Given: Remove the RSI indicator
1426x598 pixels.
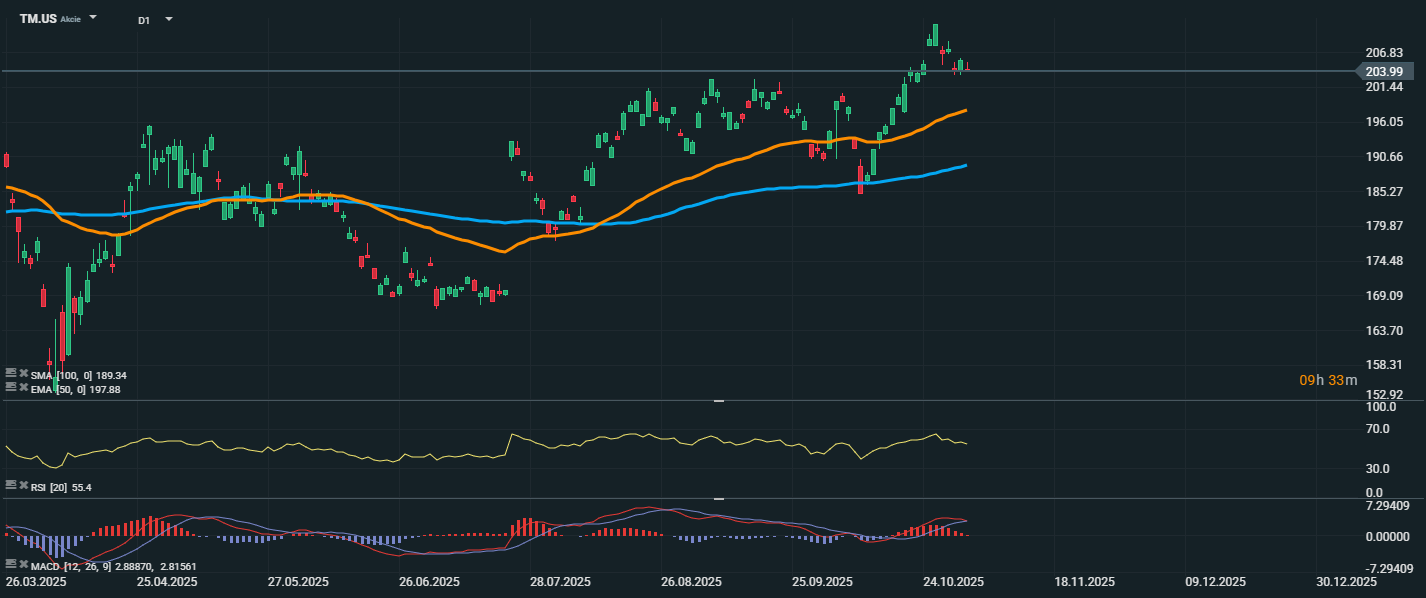Looking at the screenshot, I should click(23, 485).
